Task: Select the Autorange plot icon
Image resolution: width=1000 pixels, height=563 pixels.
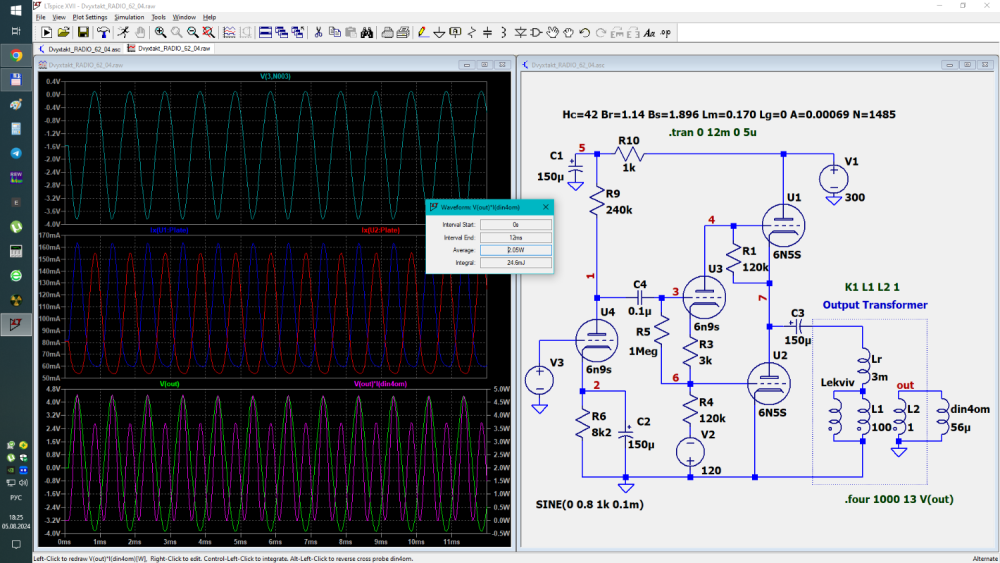Action: [207, 32]
